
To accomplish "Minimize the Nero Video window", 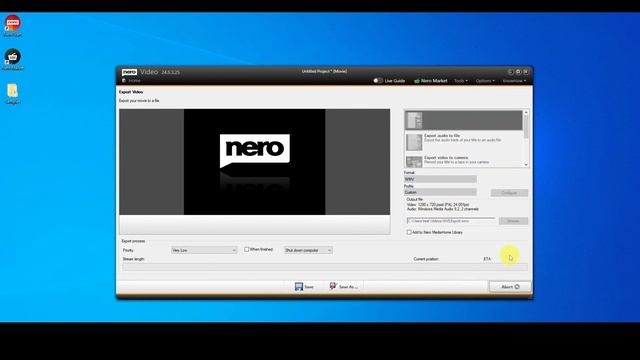I will (x=510, y=71).
